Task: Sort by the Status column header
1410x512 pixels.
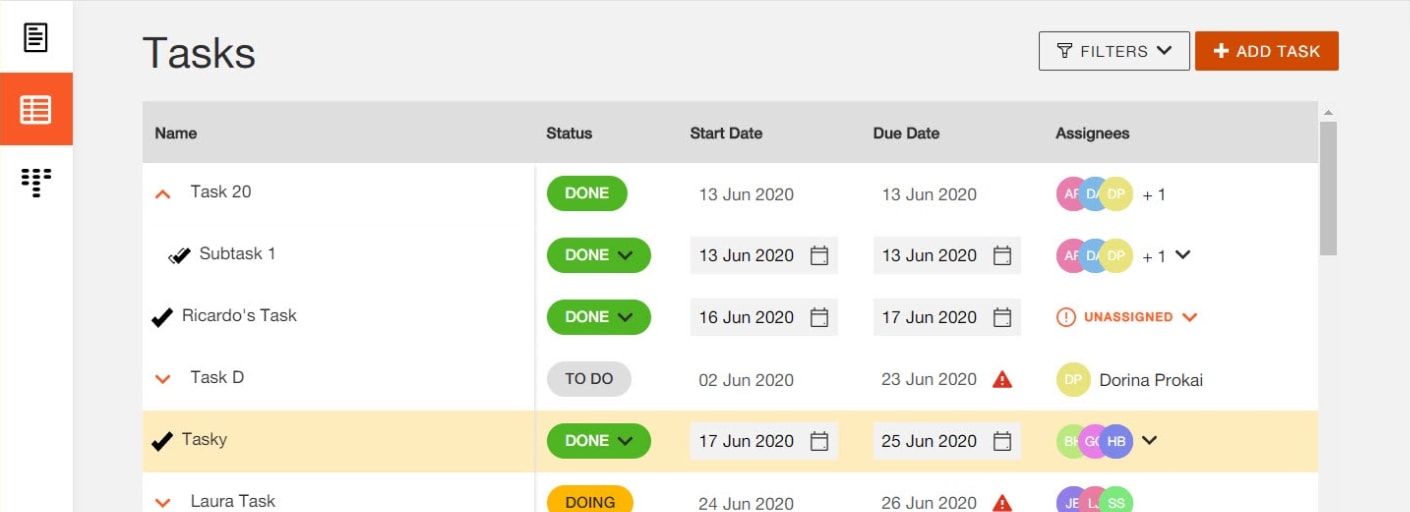Action: [x=569, y=133]
